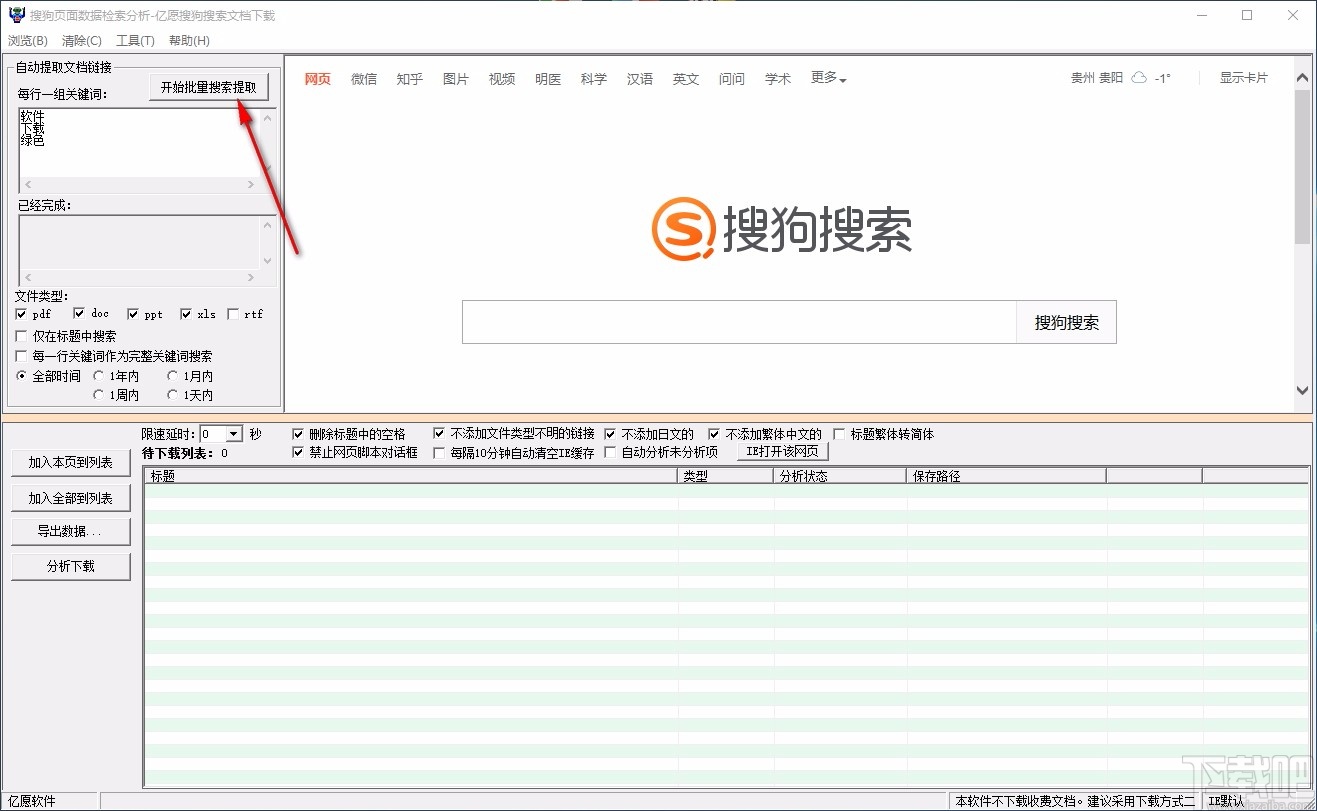Image resolution: width=1317 pixels, height=811 pixels.
Task: Select the 1天内 time filter
Action: coord(173,395)
